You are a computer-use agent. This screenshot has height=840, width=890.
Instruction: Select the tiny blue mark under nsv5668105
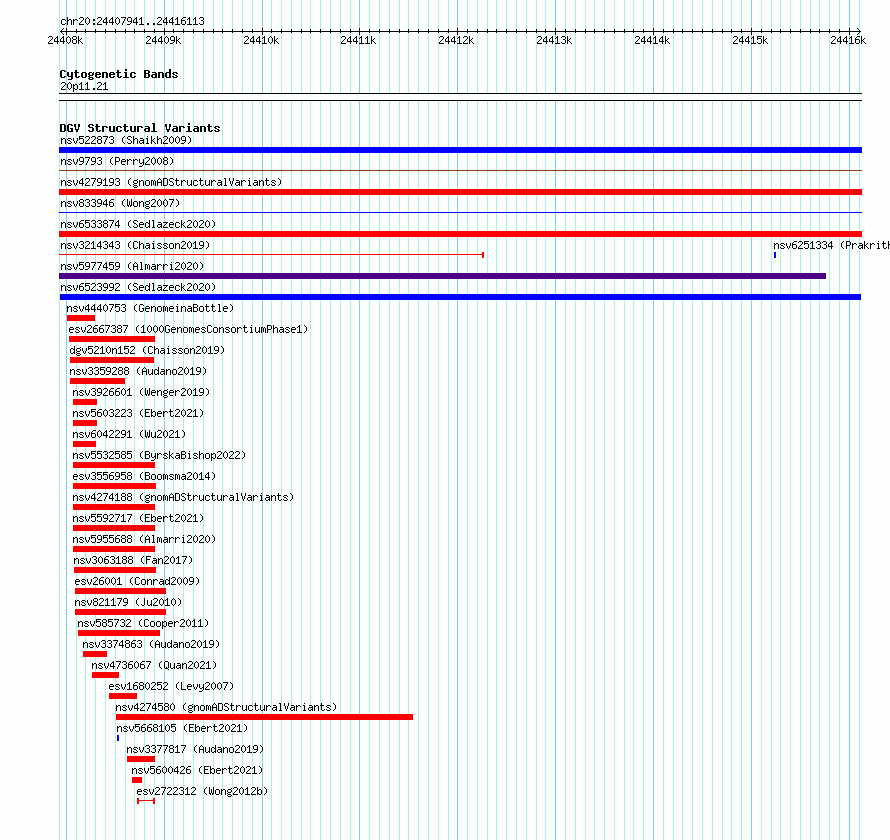point(118,738)
